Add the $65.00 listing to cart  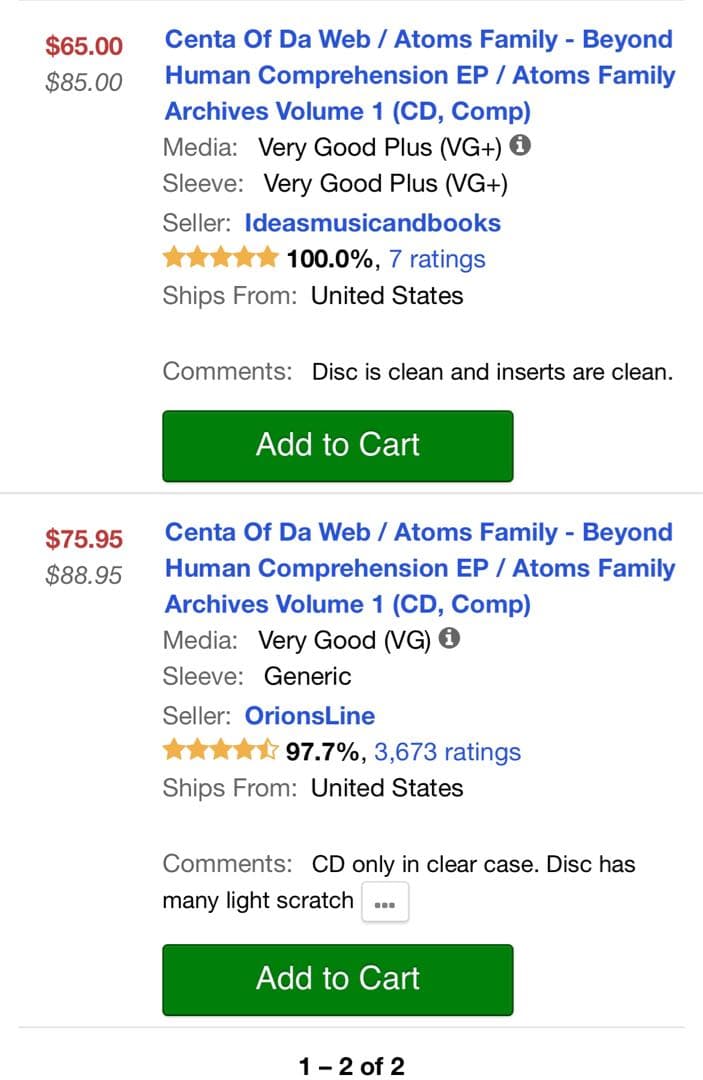tap(337, 444)
